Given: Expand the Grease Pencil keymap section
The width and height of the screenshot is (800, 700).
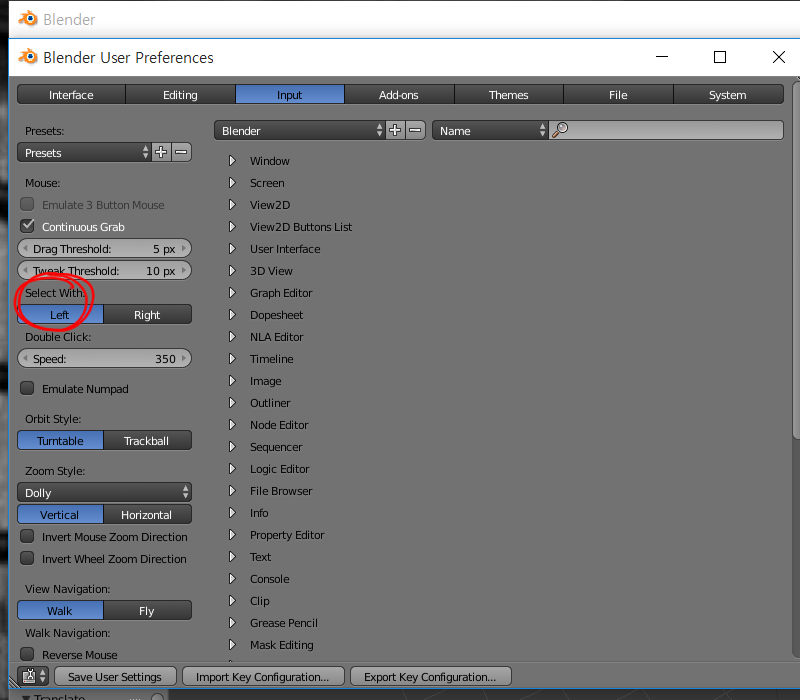Looking at the screenshot, I should click(232, 622).
